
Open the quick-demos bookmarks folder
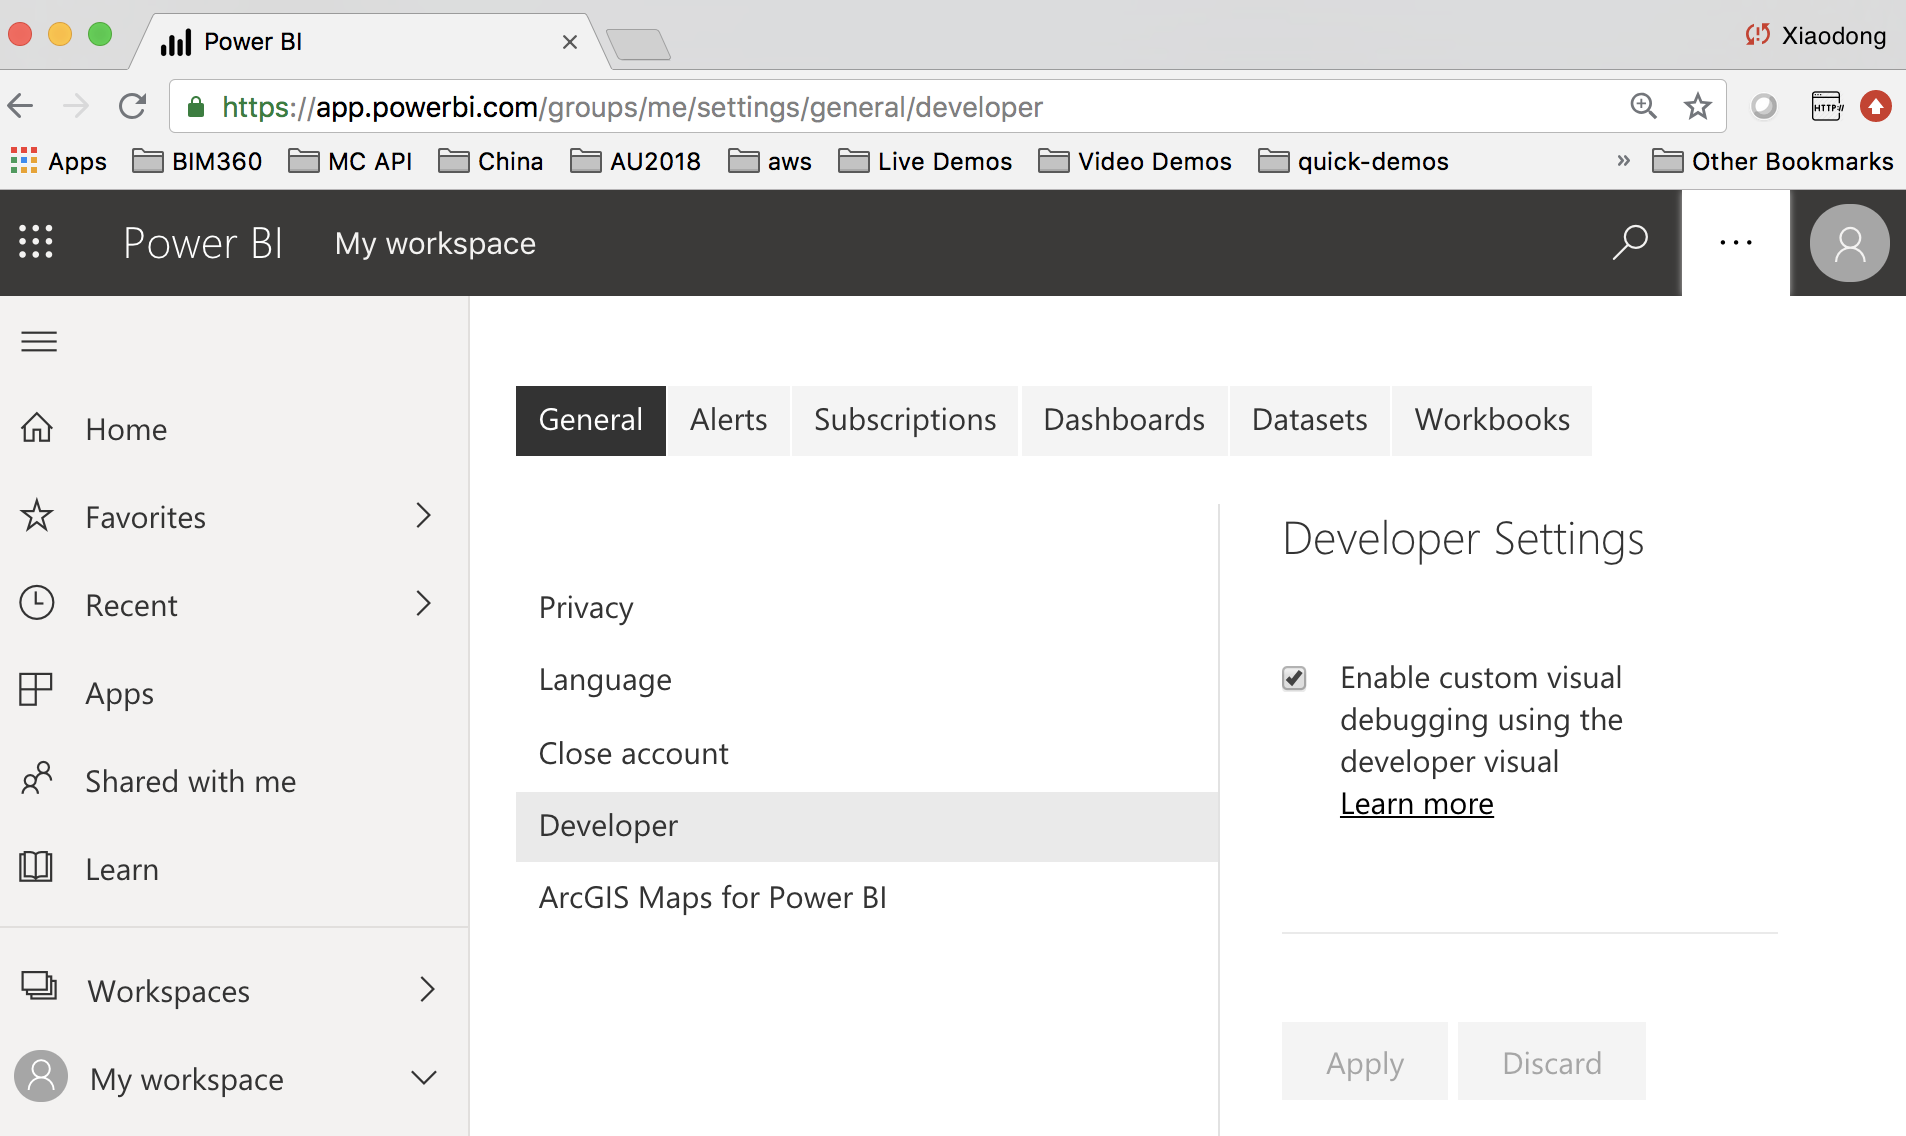(1353, 161)
